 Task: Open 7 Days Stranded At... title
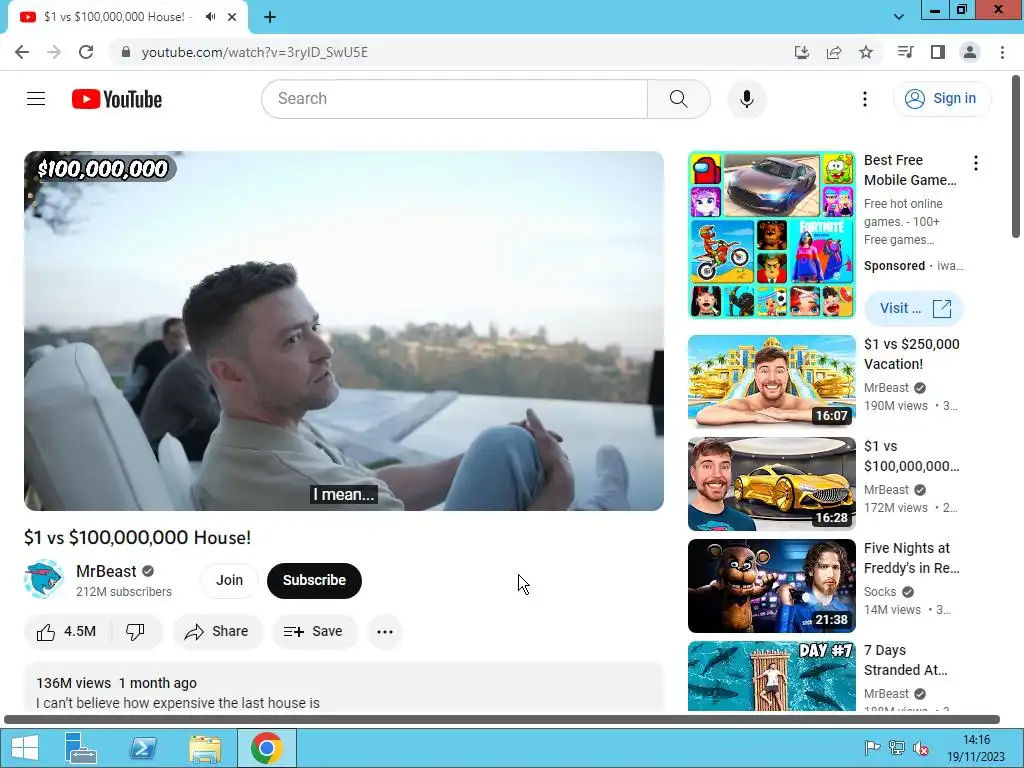906,660
